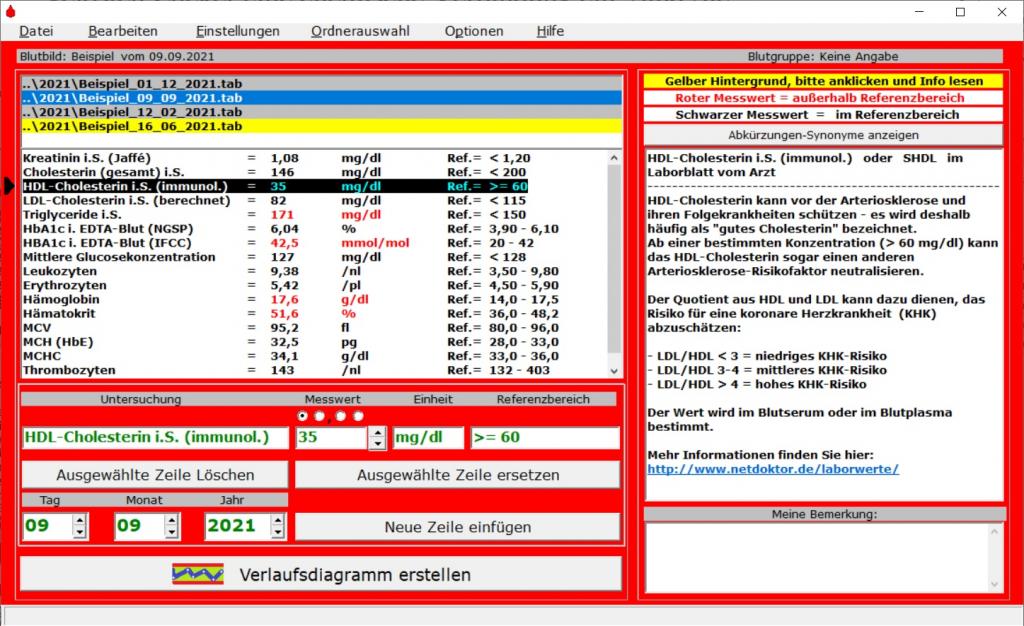Image resolution: width=1024 pixels, height=626 pixels.
Task: Click the blood drop application icon
Action: (9, 9)
